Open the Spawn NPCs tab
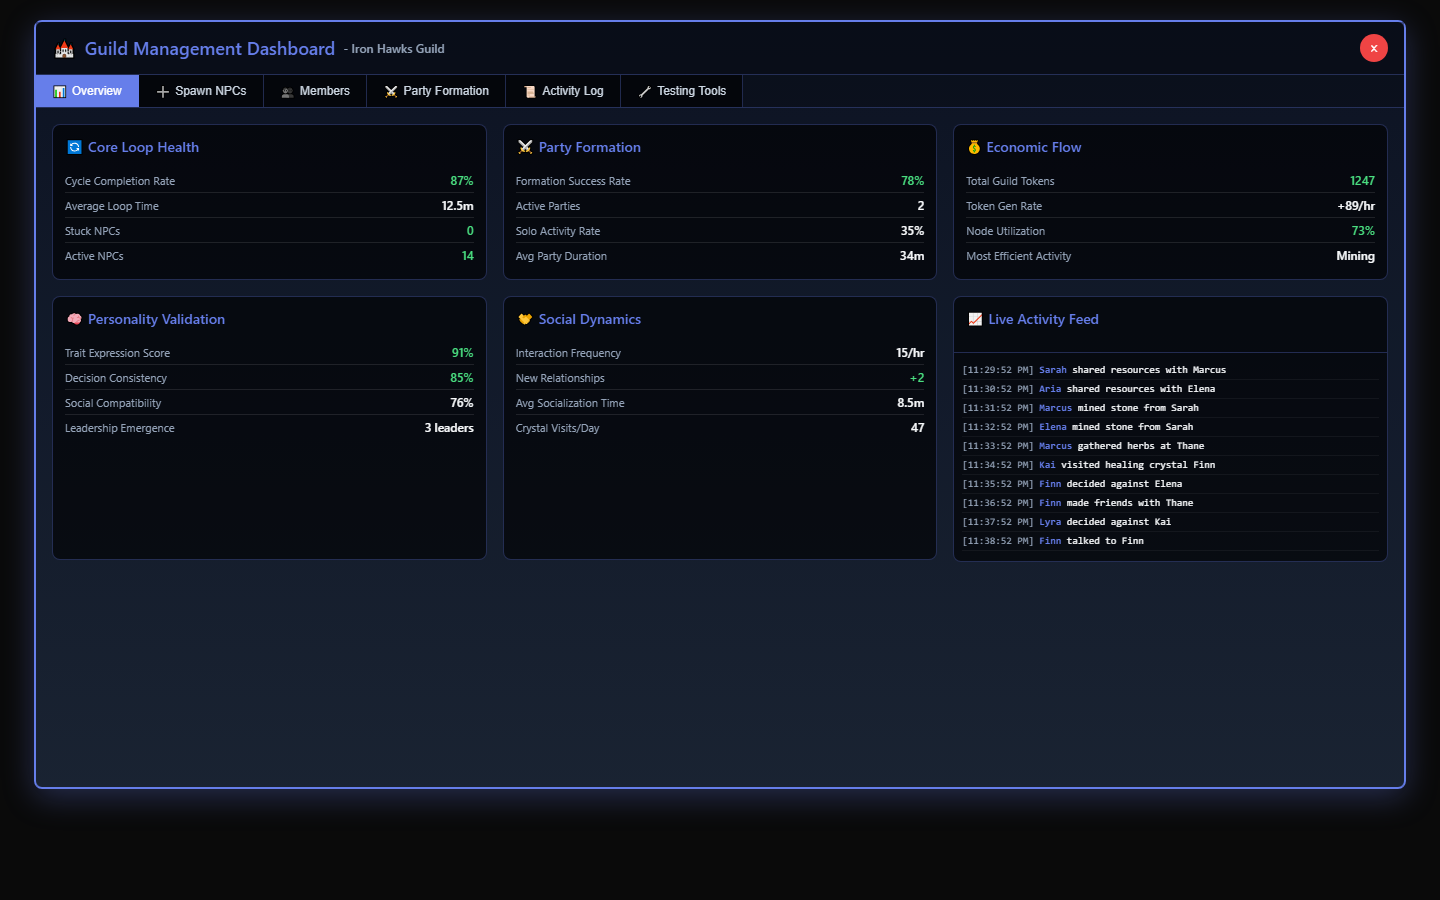The height and width of the screenshot is (900, 1440). point(201,91)
